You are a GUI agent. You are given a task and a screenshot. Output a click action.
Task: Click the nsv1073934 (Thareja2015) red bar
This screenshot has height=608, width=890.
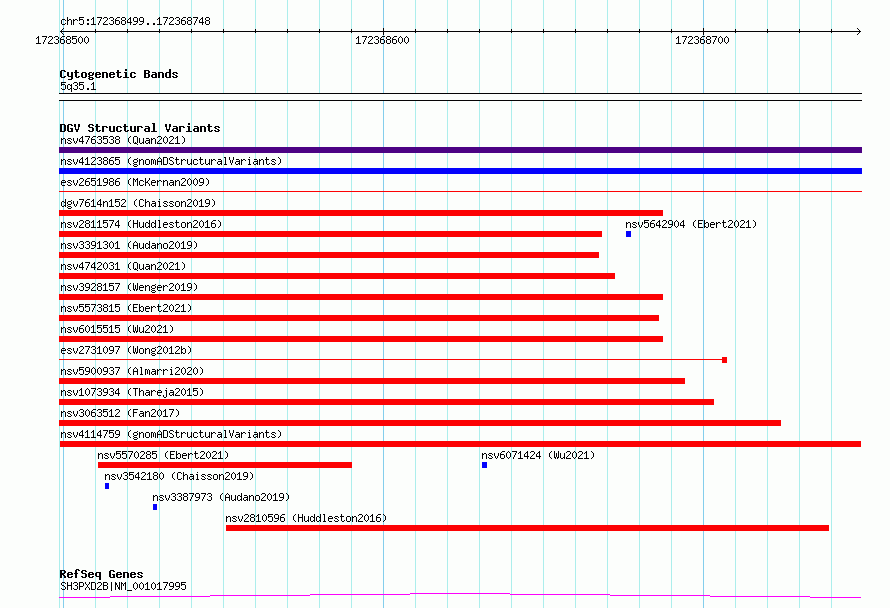coord(387,402)
